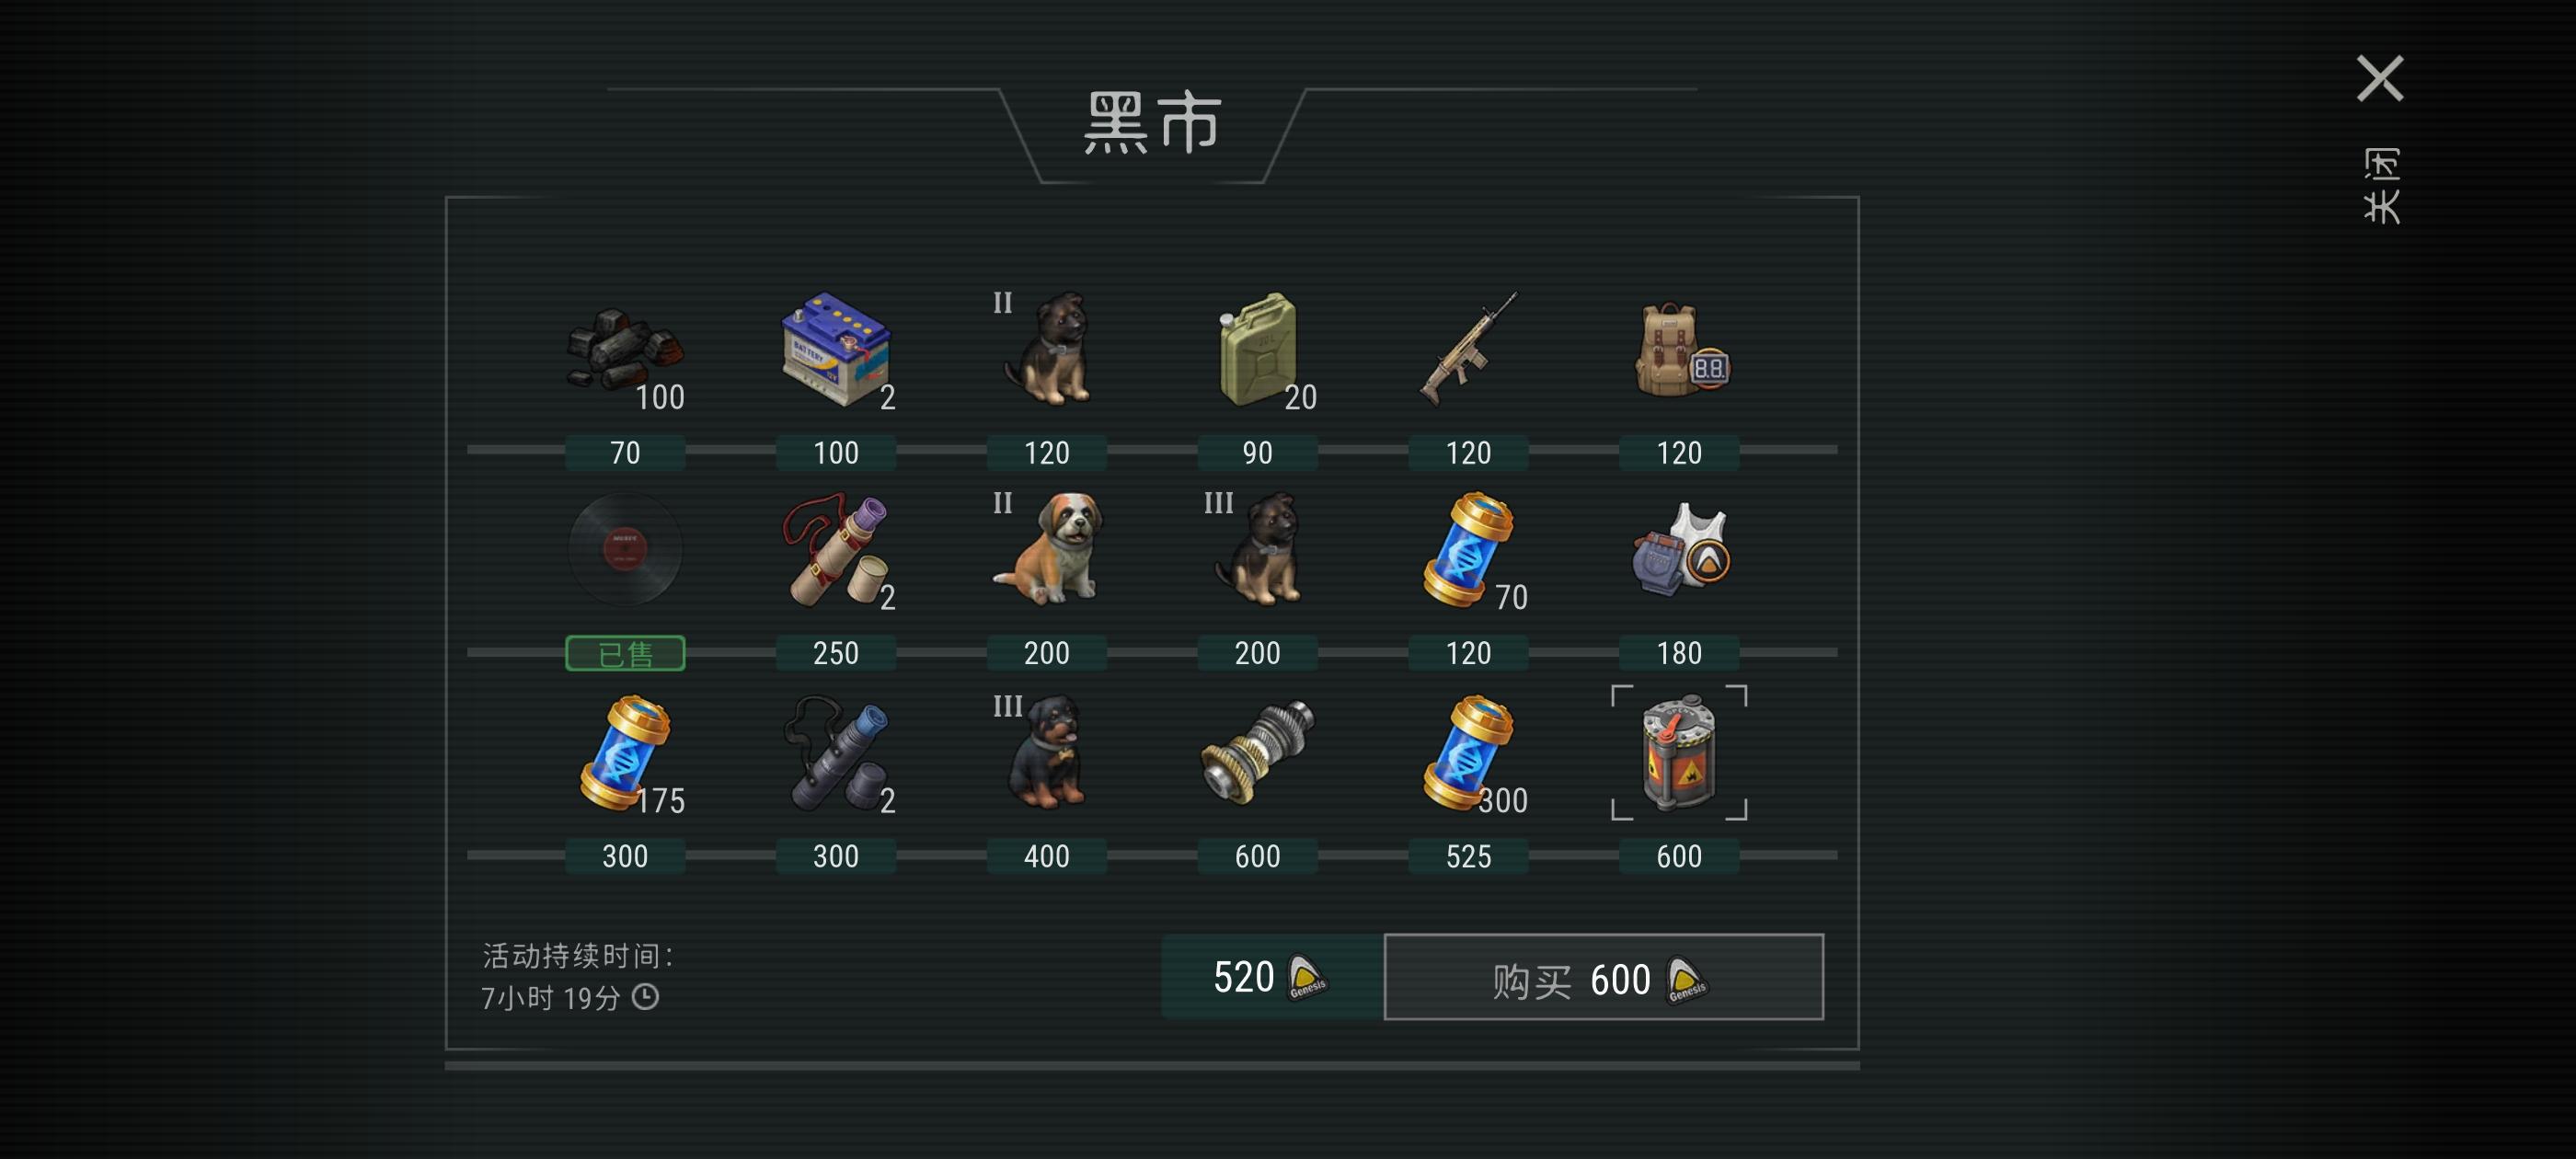Image resolution: width=2576 pixels, height=1159 pixels.
Task: Select the Rottweiler puppy rank III
Action: (x=1047, y=752)
